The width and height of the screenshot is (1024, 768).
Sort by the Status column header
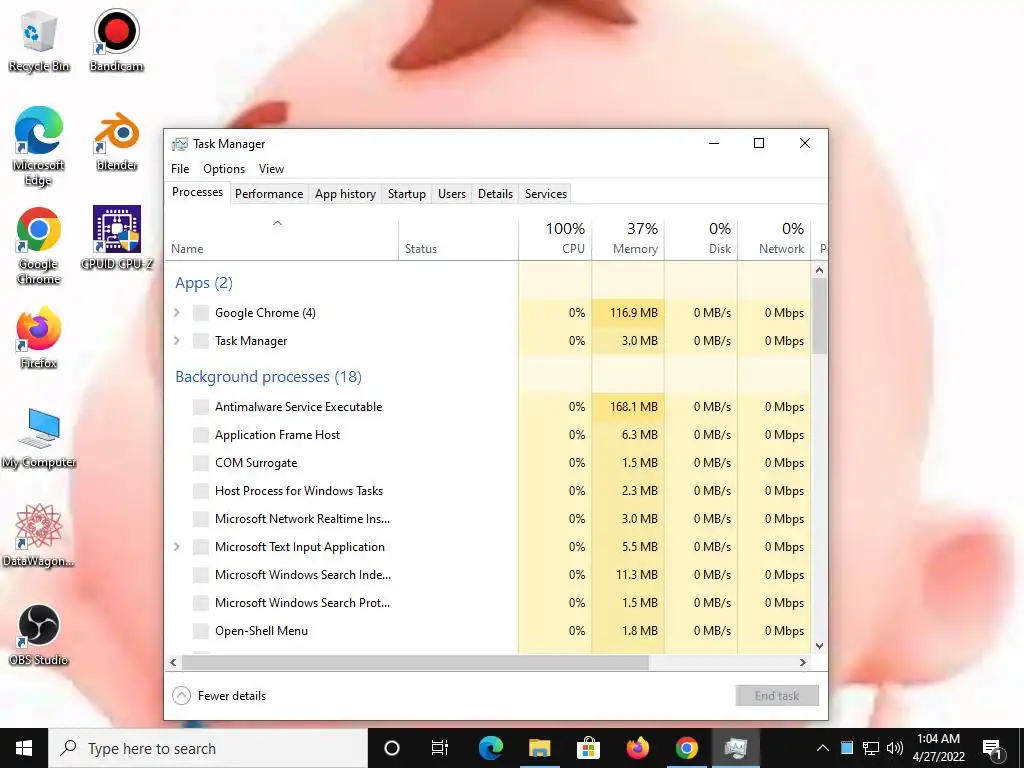click(x=458, y=238)
